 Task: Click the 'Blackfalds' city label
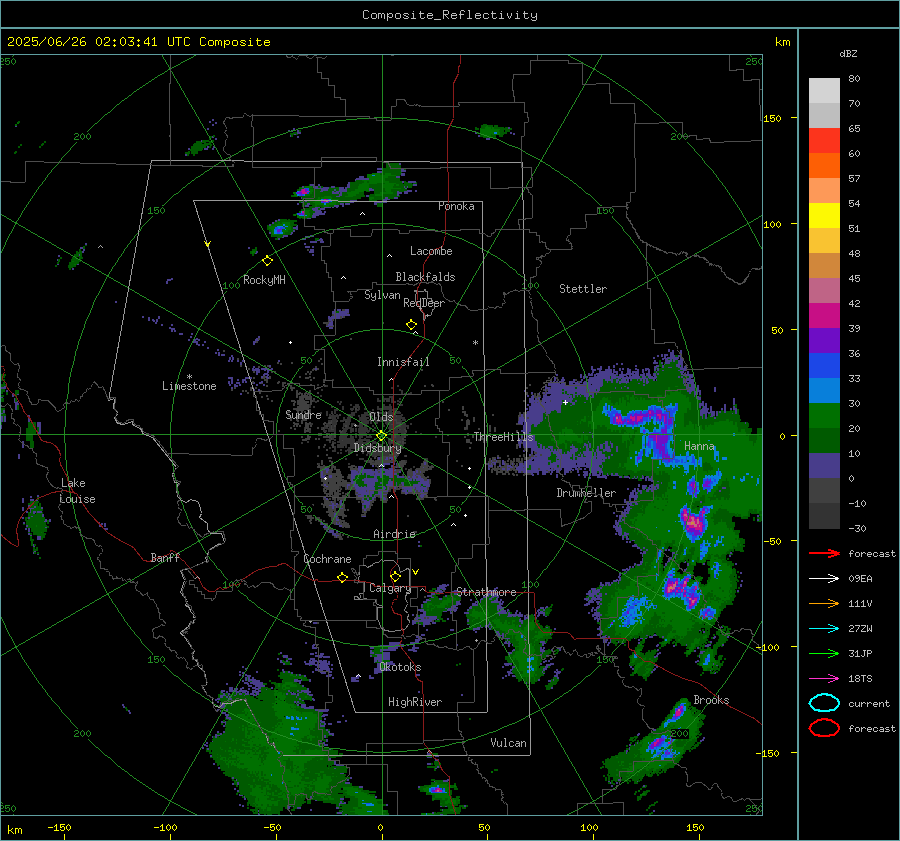(x=425, y=277)
